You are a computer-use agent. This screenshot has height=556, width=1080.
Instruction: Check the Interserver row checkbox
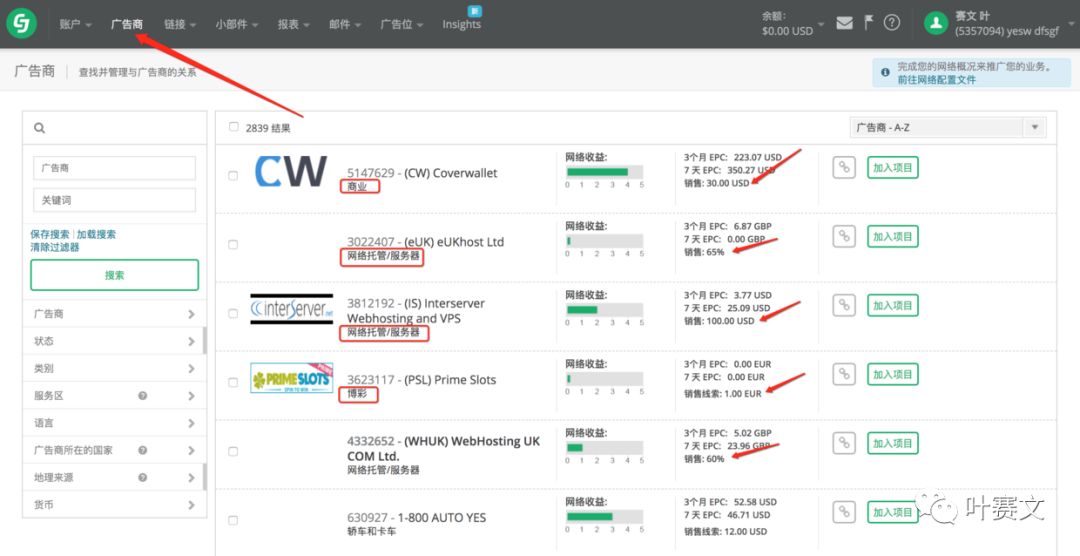(233, 313)
